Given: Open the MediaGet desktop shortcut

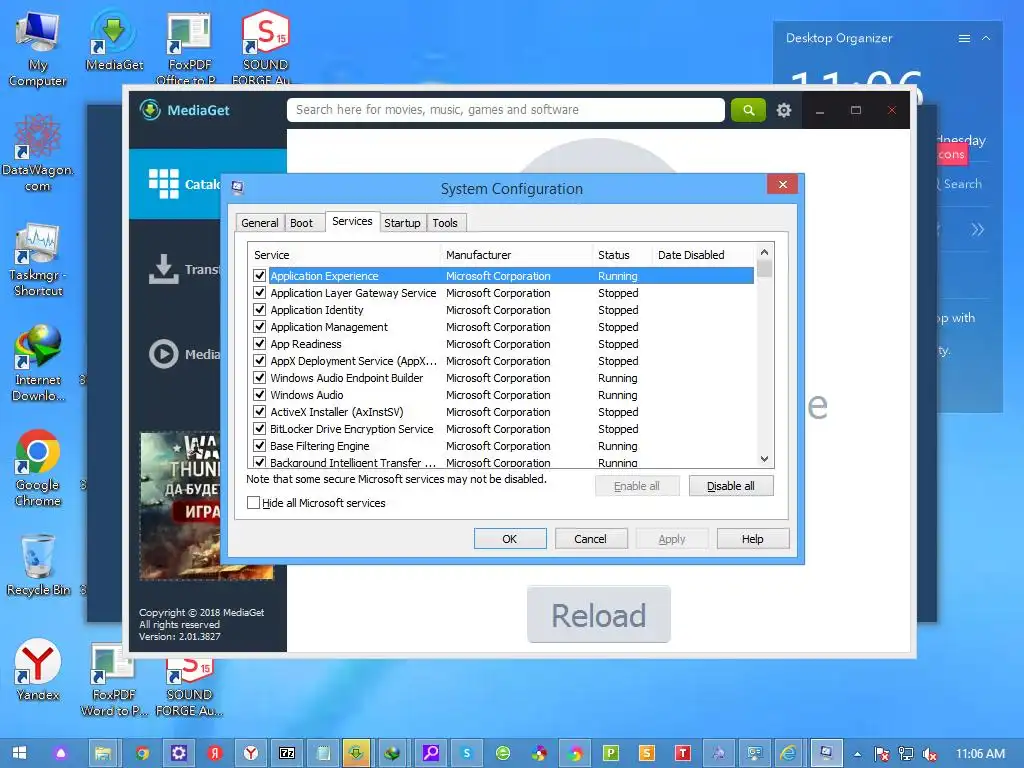Looking at the screenshot, I should click(x=114, y=40).
